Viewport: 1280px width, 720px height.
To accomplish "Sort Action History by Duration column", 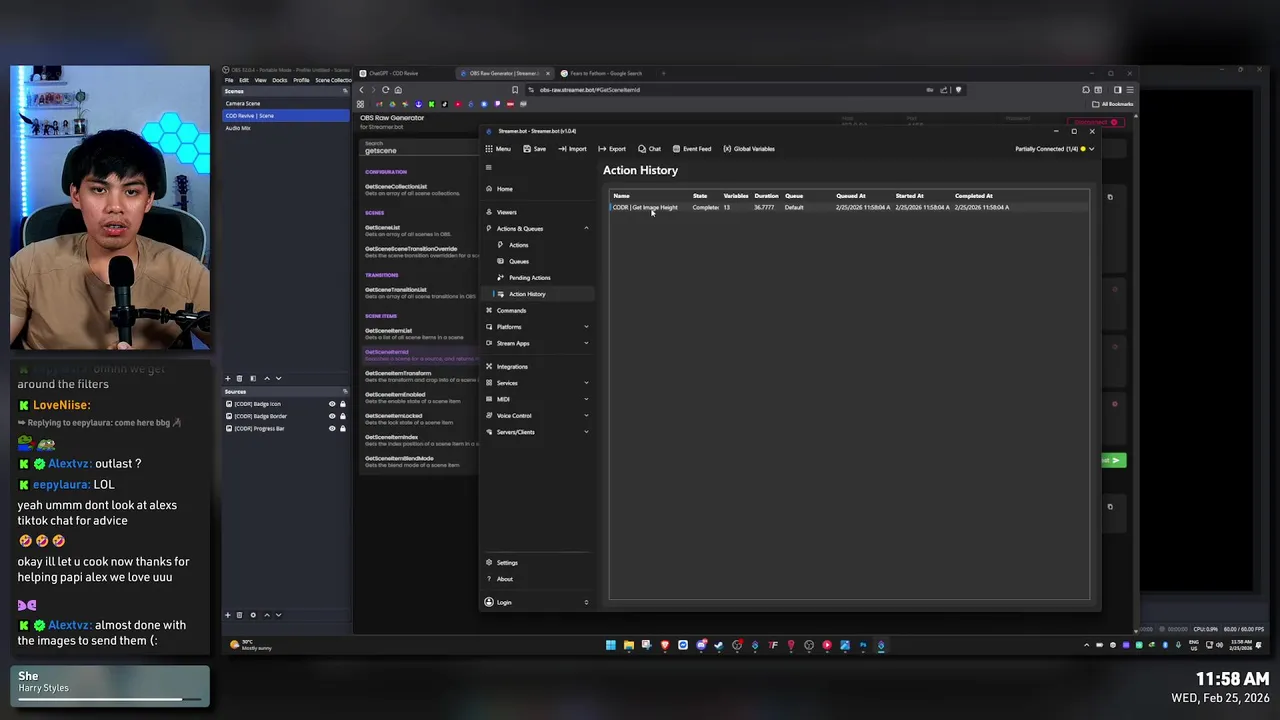I will 766,196.
